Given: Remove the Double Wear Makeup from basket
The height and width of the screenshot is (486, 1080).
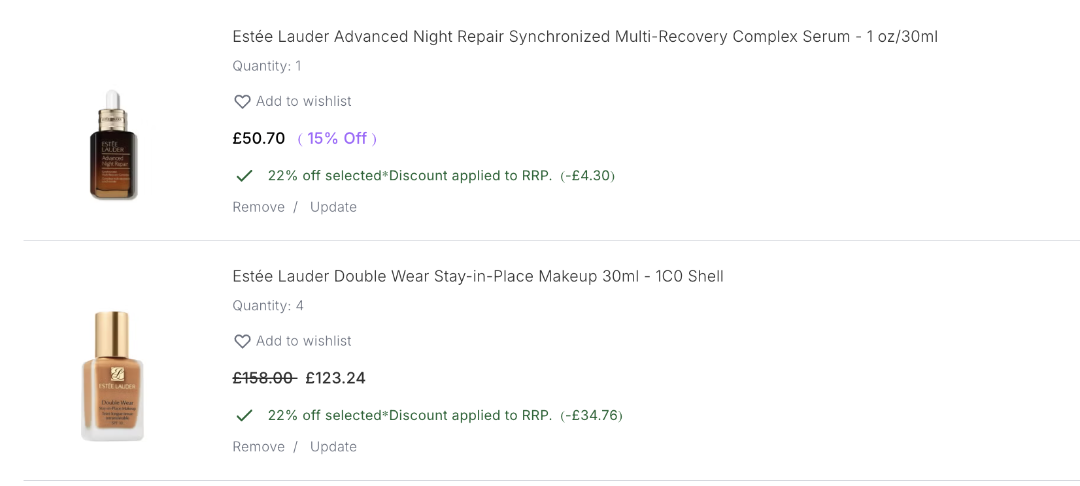Looking at the screenshot, I should (x=259, y=447).
